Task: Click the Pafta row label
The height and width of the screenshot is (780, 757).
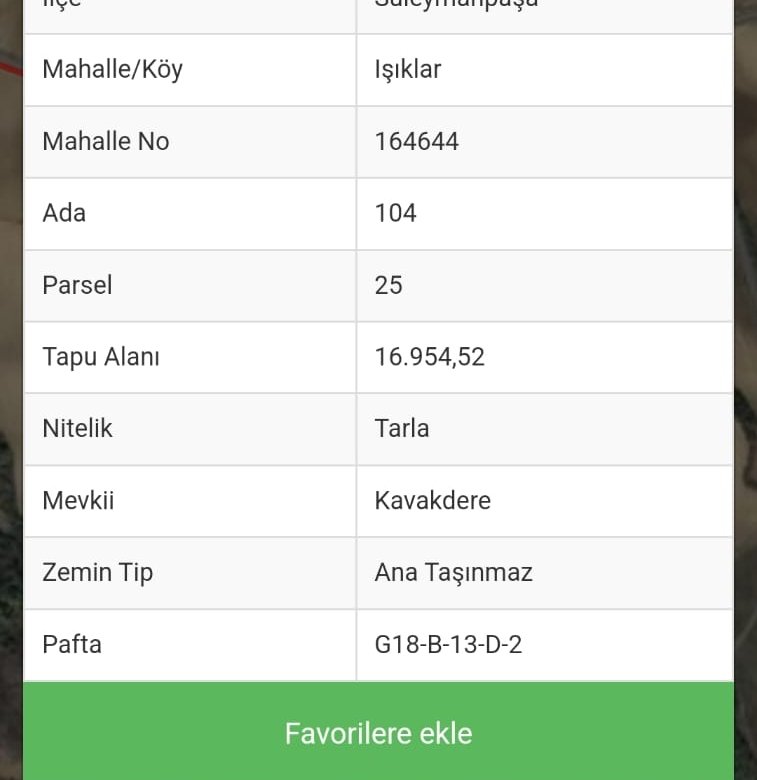Action: point(72,644)
